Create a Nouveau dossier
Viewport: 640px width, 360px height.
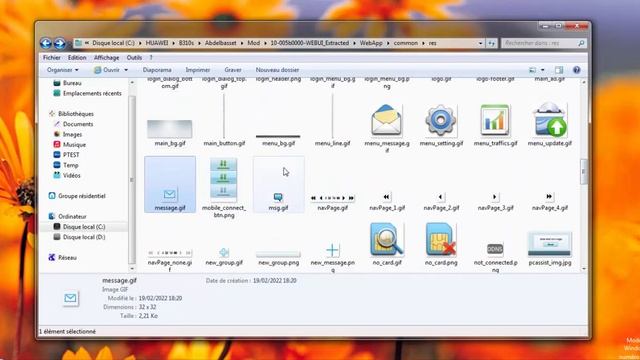tap(277, 70)
